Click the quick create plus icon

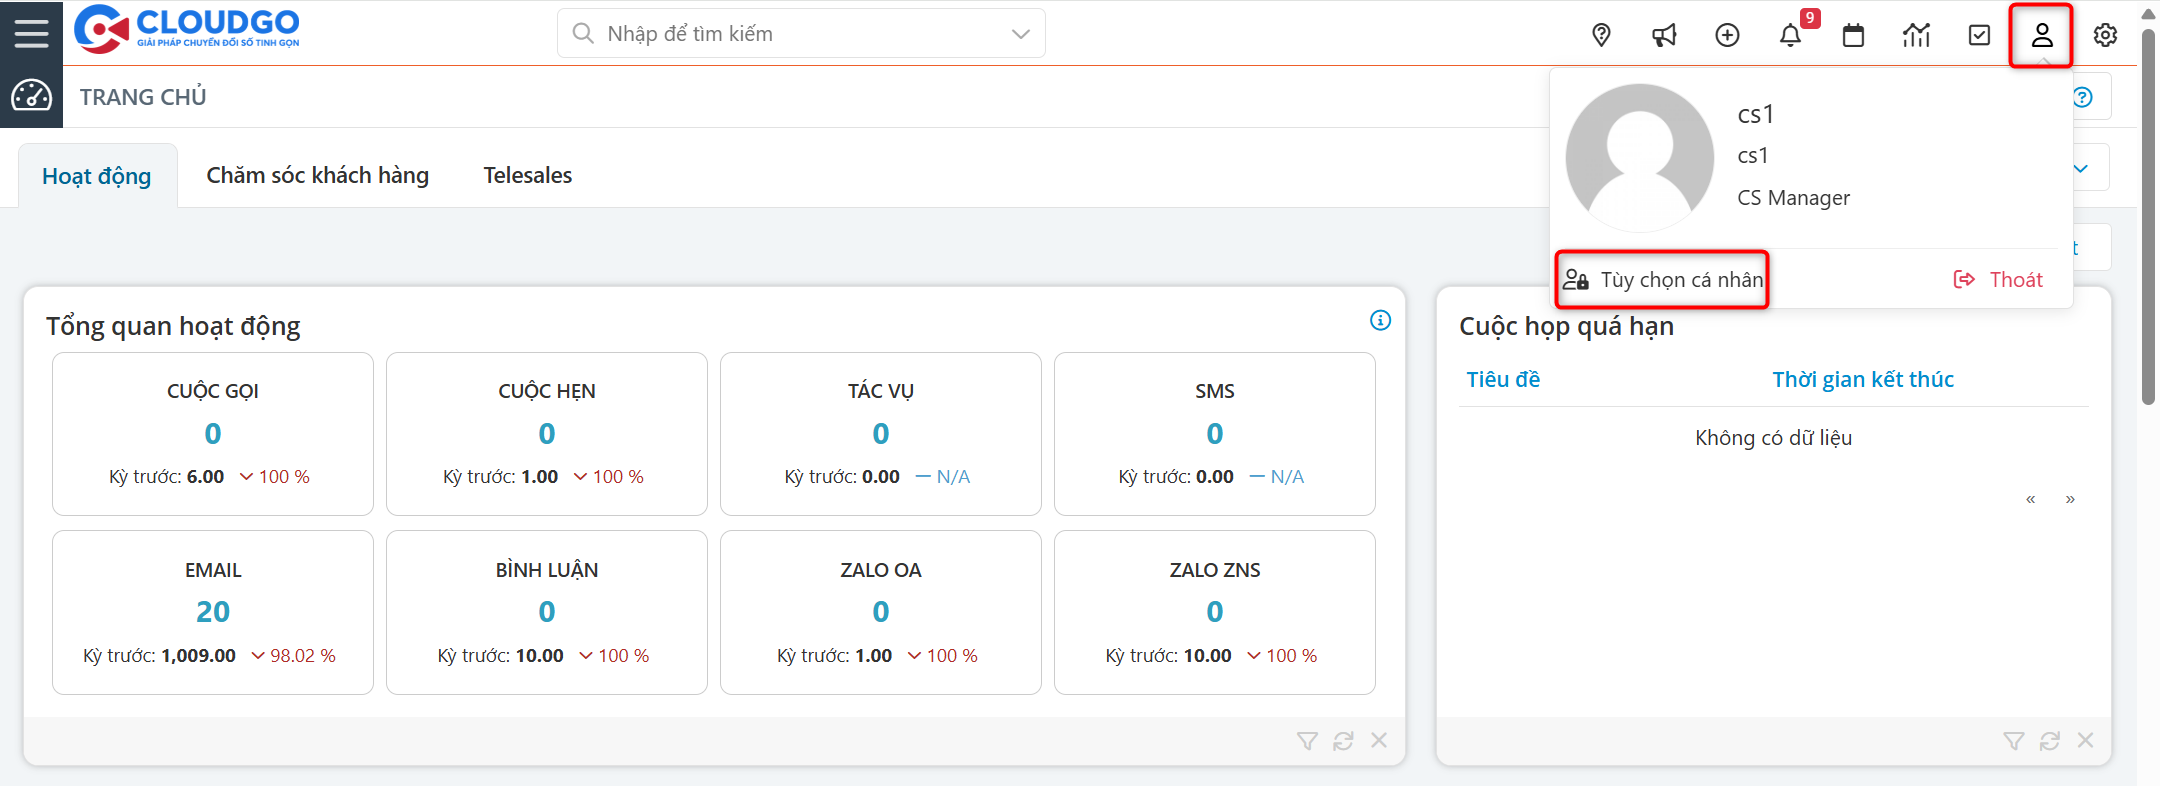(x=1727, y=35)
